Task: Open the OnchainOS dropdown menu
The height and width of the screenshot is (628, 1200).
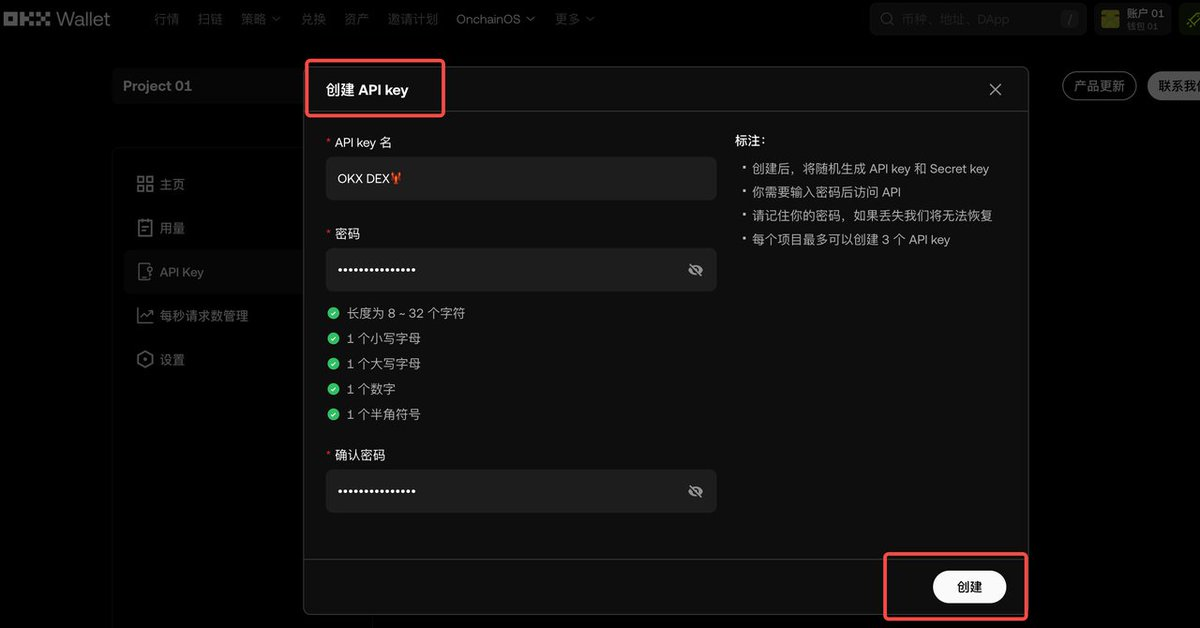Action: pyautogui.click(x=495, y=18)
